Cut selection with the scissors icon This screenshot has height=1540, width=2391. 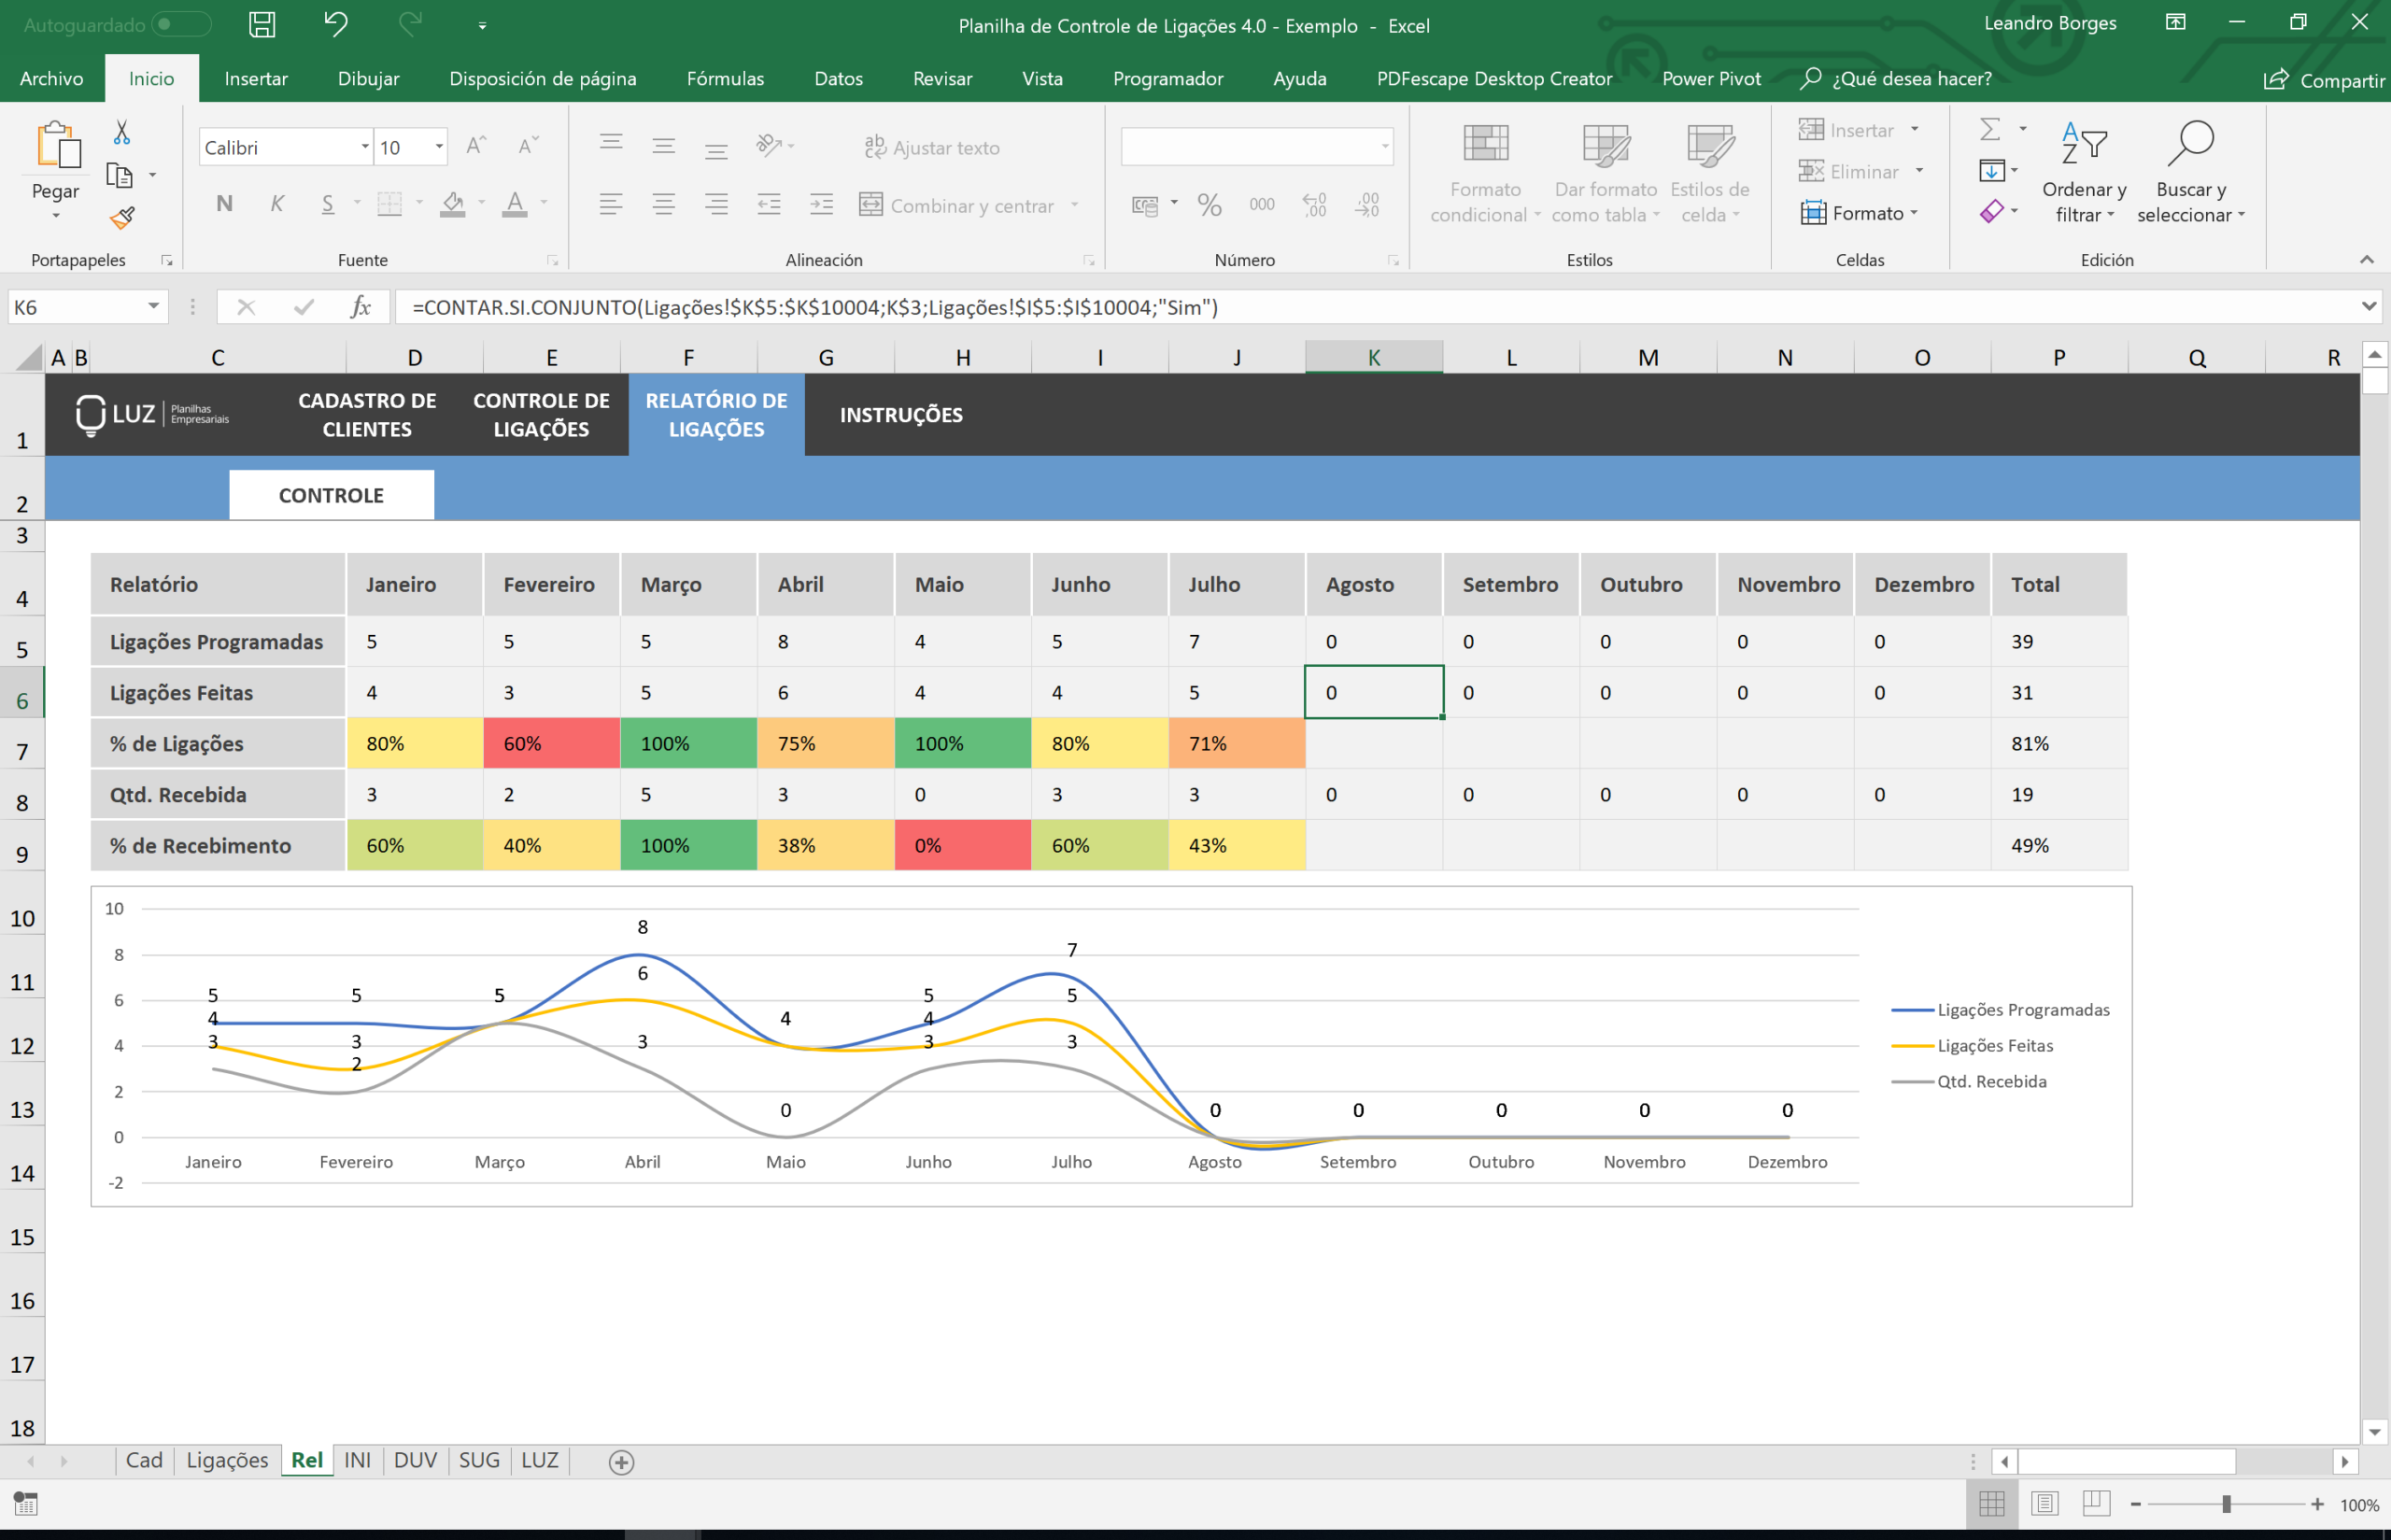[121, 132]
